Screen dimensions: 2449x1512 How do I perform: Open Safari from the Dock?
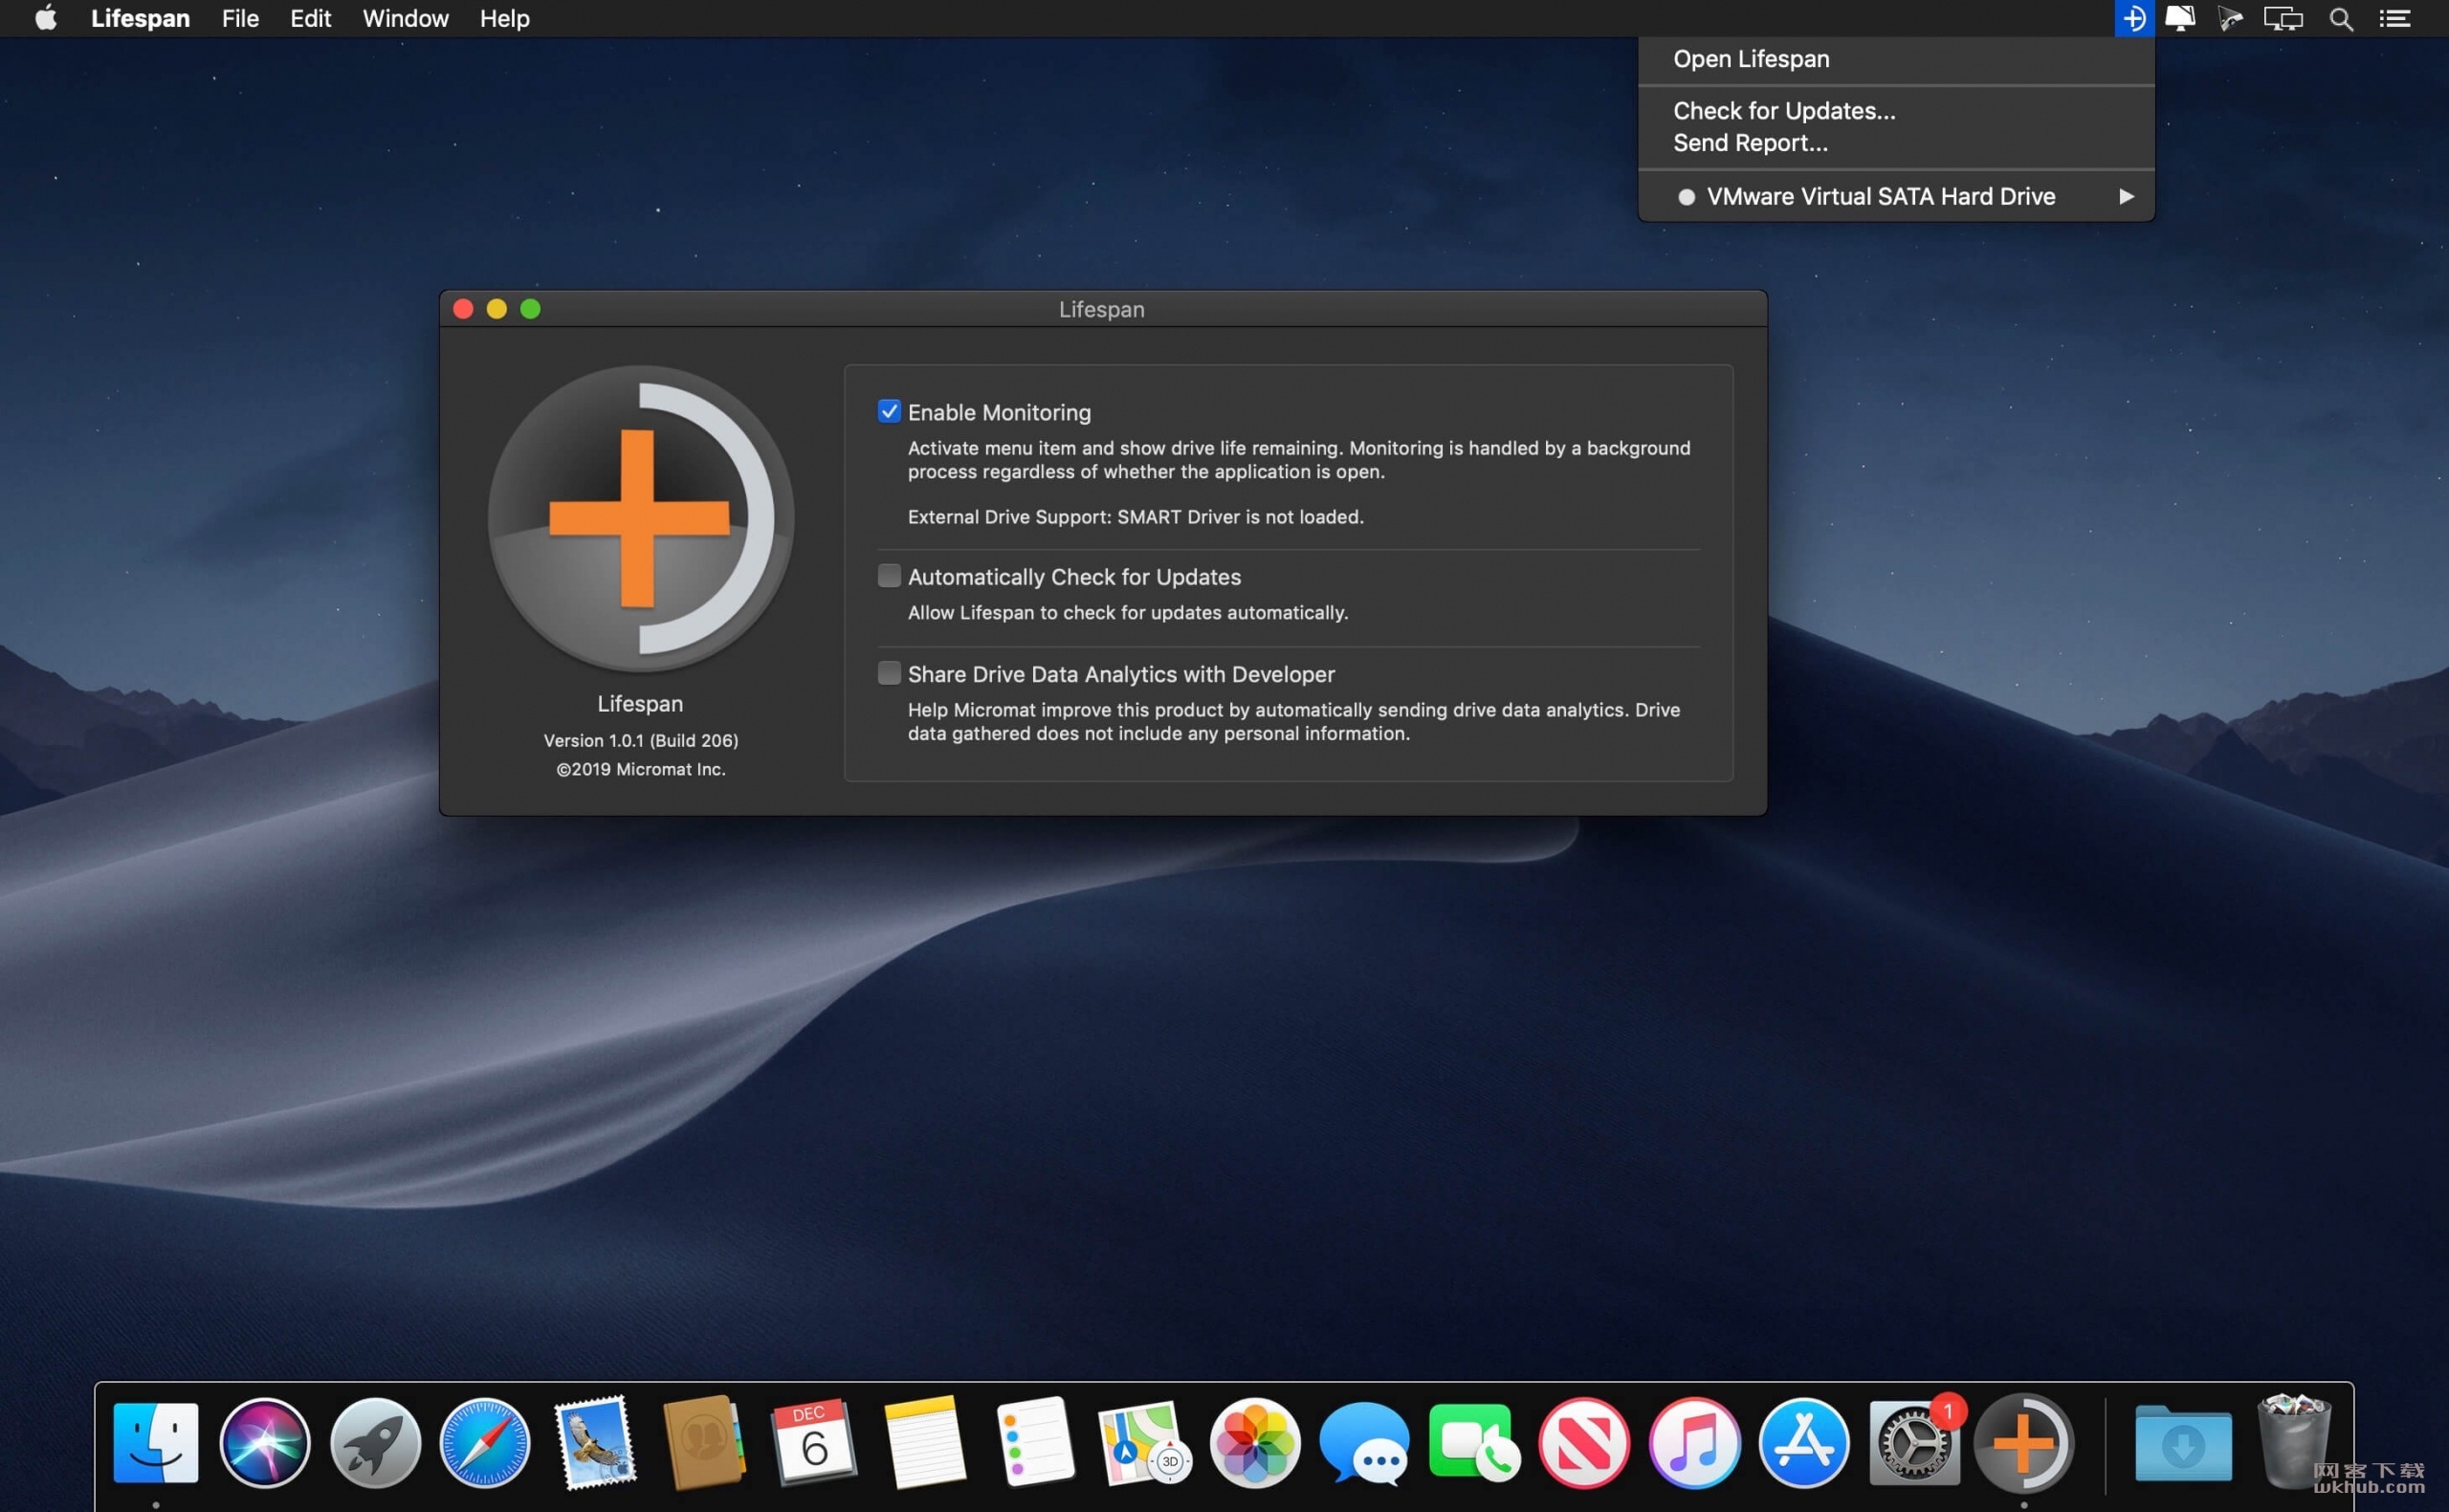(x=485, y=1443)
